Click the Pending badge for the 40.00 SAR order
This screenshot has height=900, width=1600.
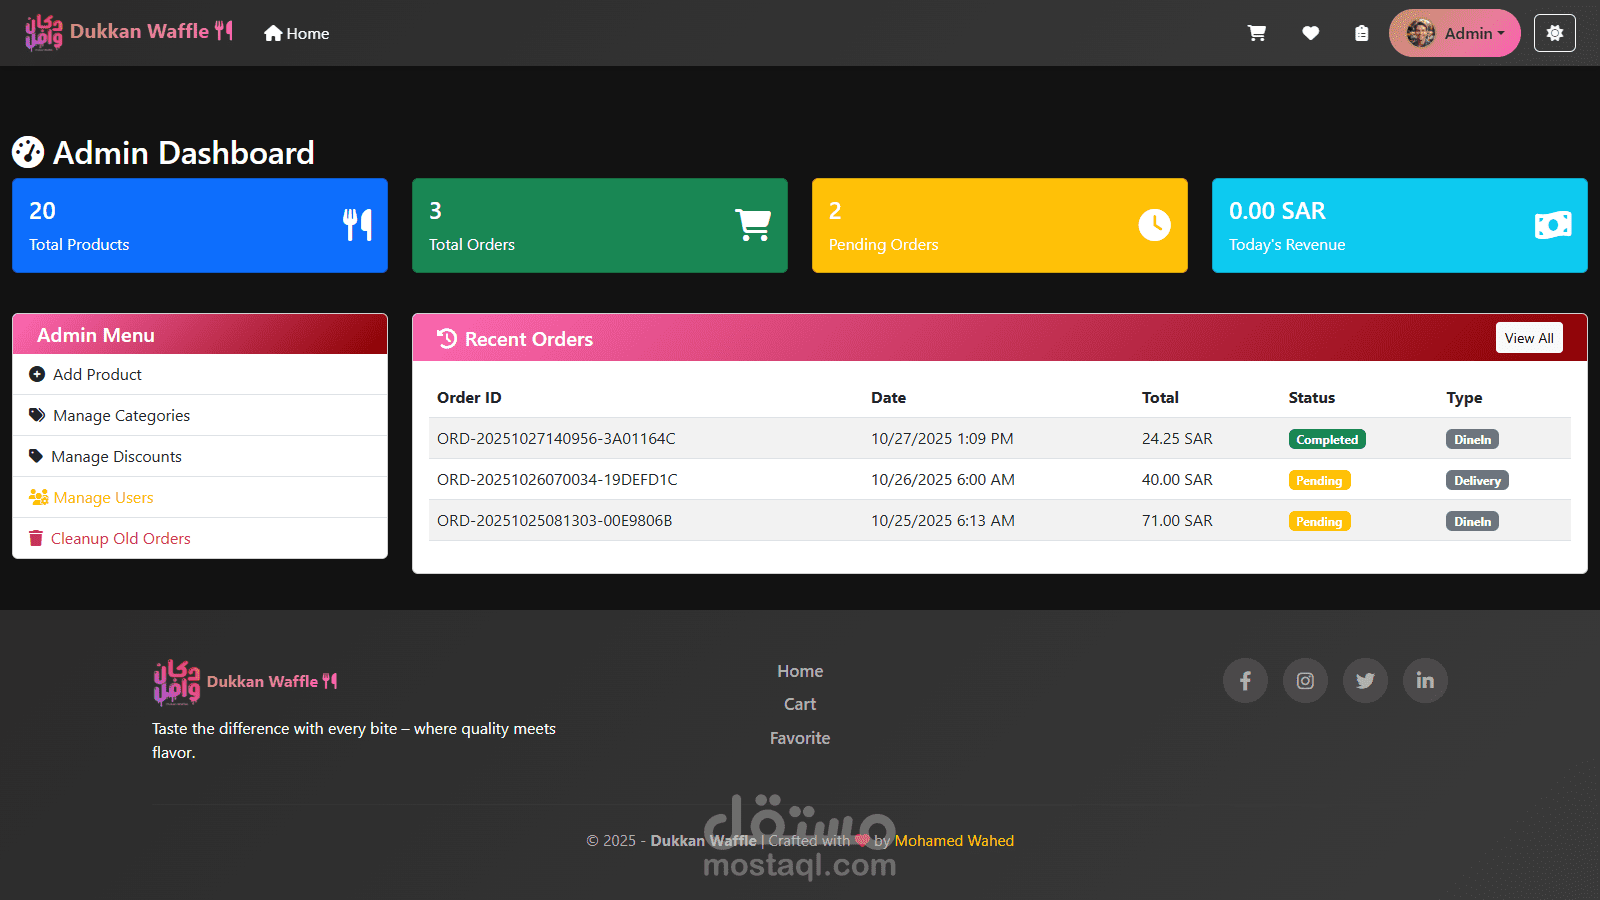tap(1319, 480)
